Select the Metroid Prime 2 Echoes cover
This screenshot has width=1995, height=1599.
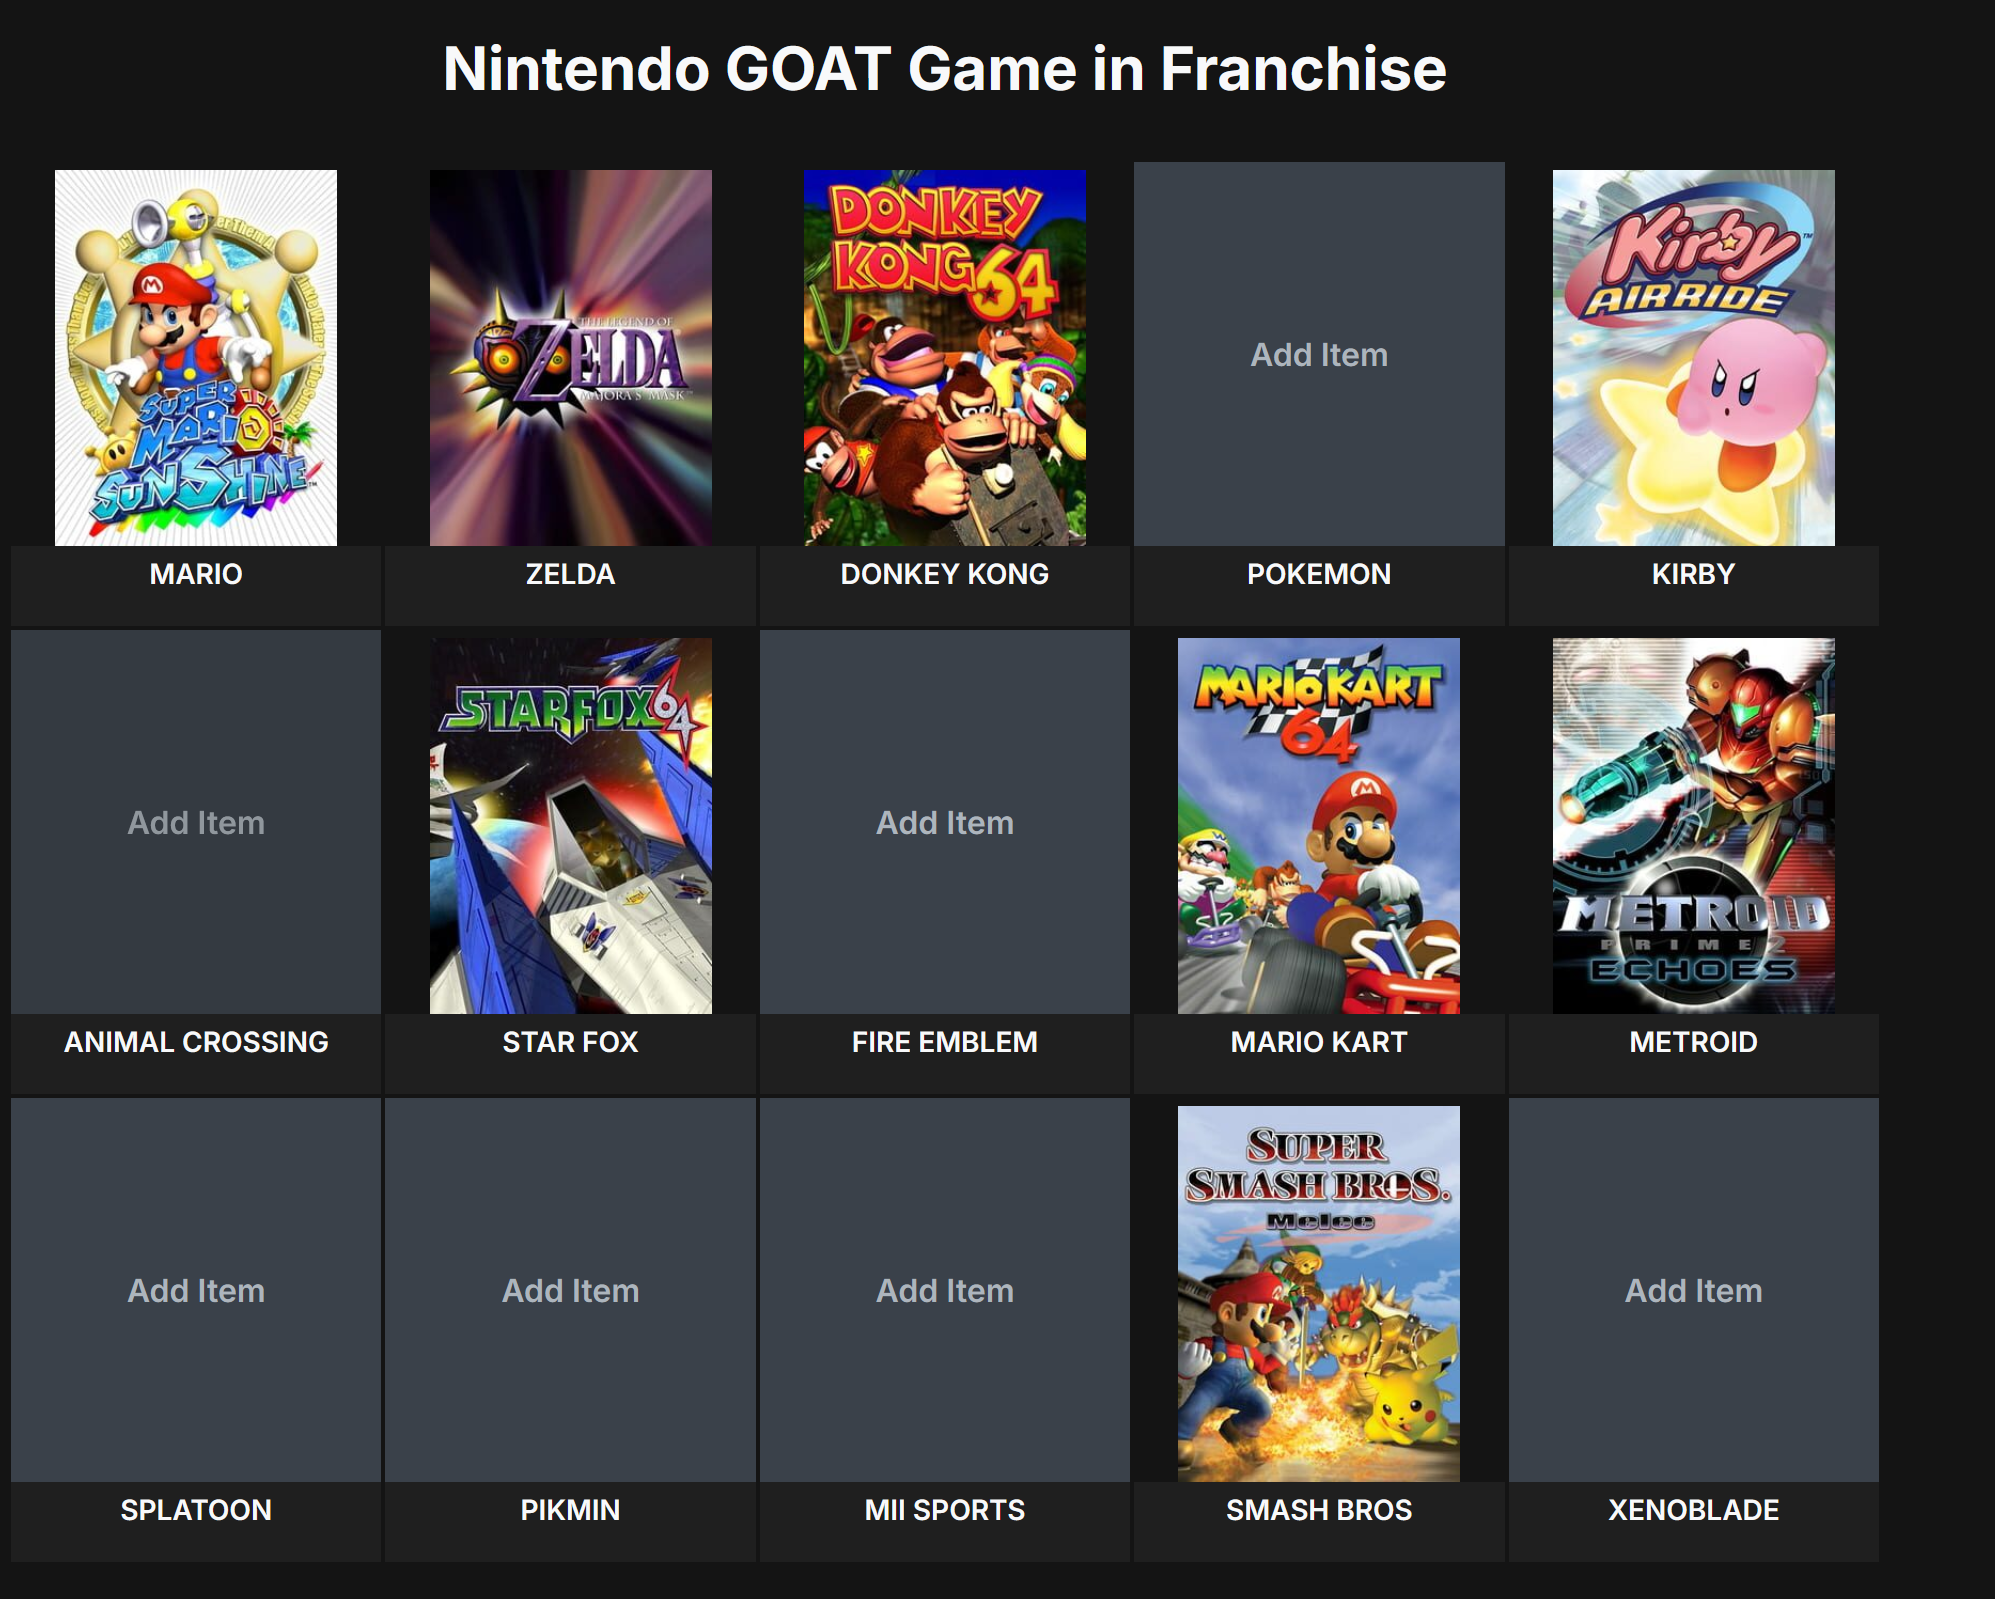[1694, 826]
